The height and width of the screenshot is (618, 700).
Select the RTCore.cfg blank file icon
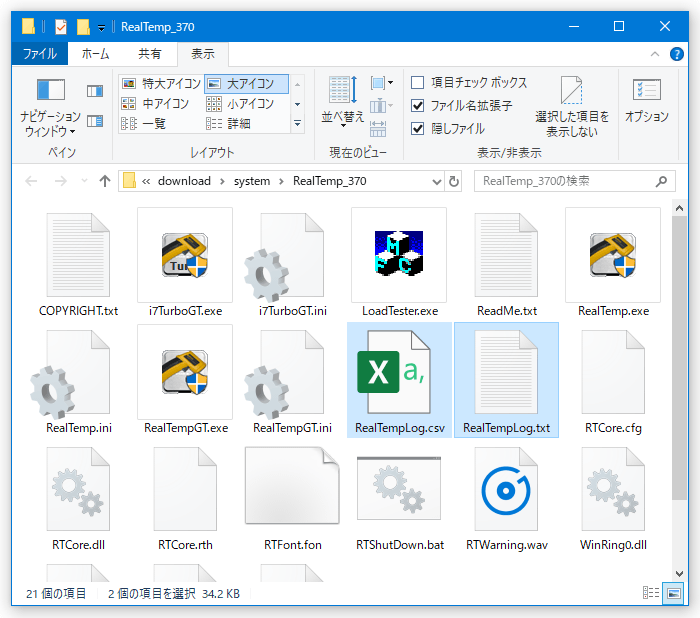pyautogui.click(x=613, y=372)
